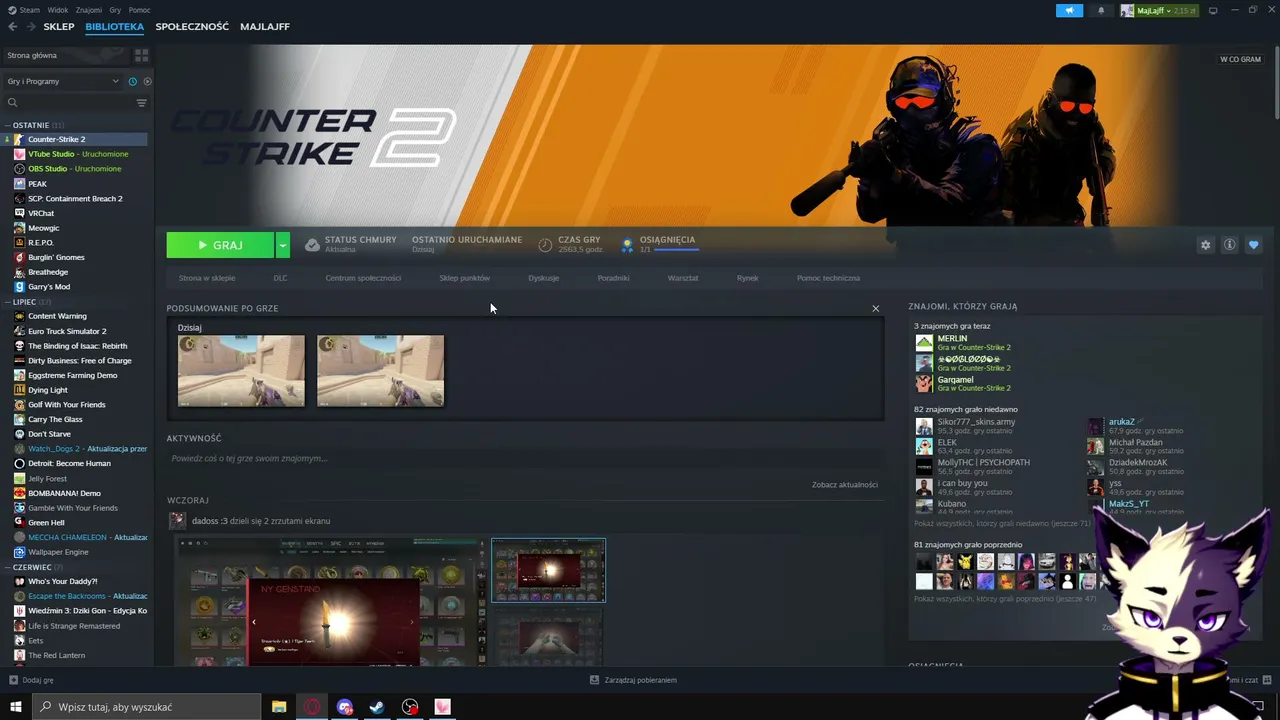Open Windows Start menu

coord(16,707)
